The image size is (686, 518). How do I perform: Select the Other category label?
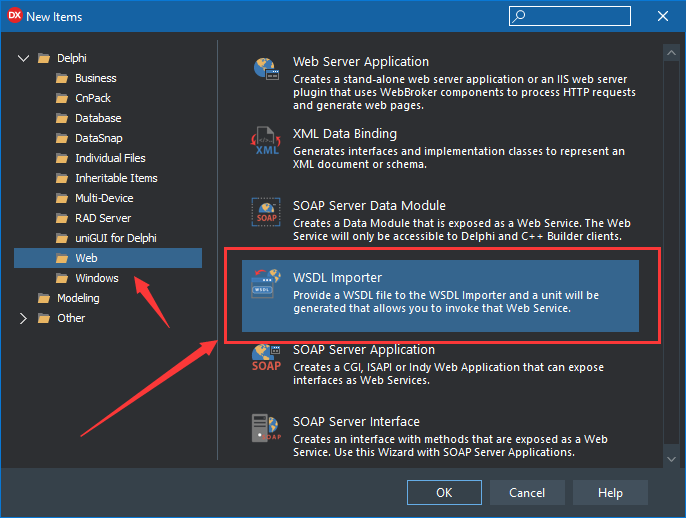71,318
